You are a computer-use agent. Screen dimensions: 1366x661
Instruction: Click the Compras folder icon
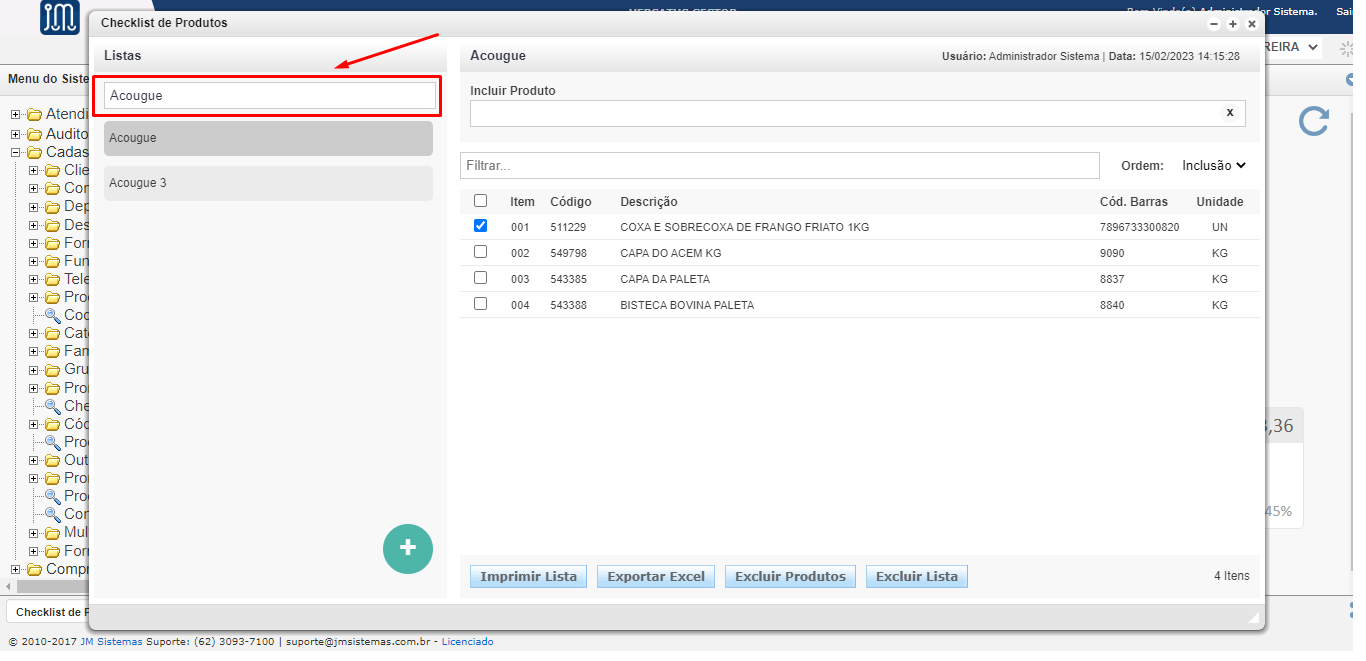pyautogui.click(x=35, y=569)
